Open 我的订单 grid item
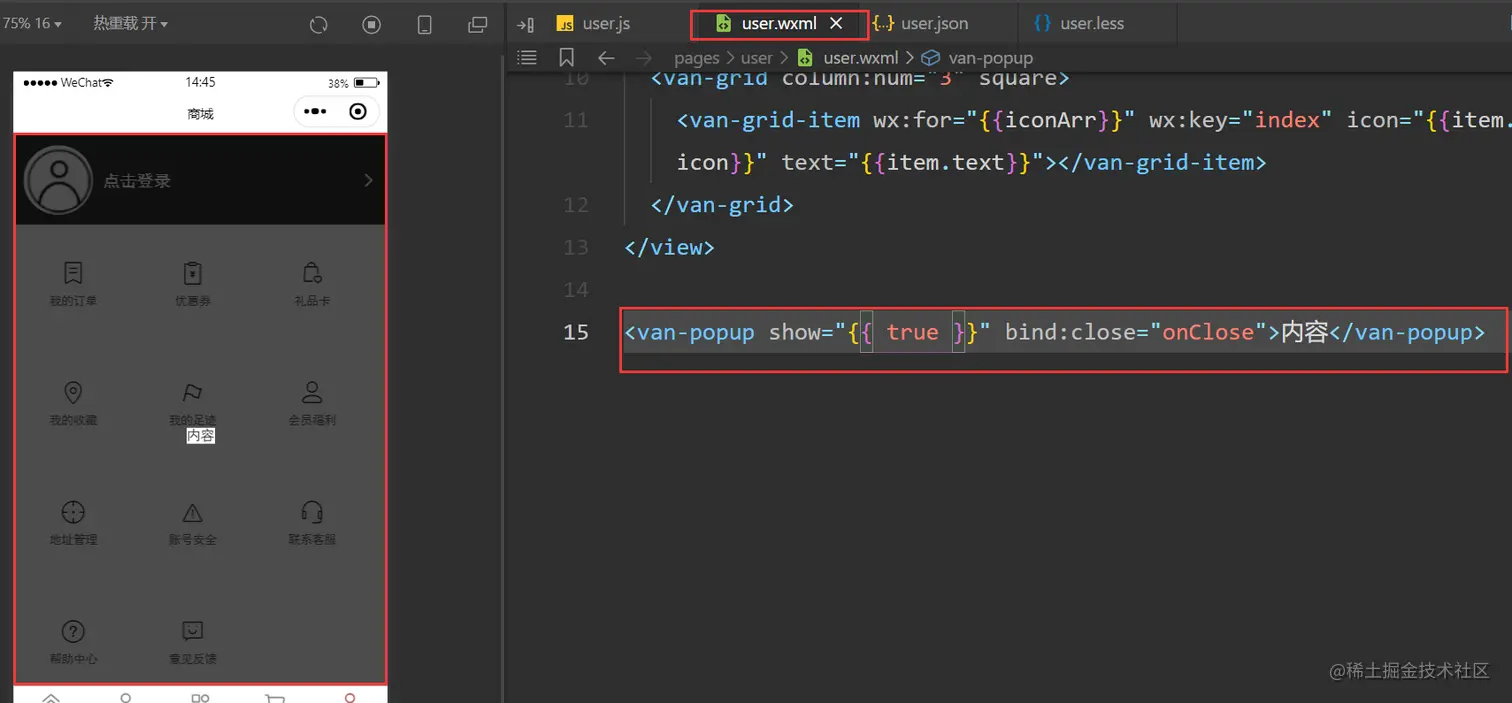The width and height of the screenshot is (1512, 703). (73, 284)
